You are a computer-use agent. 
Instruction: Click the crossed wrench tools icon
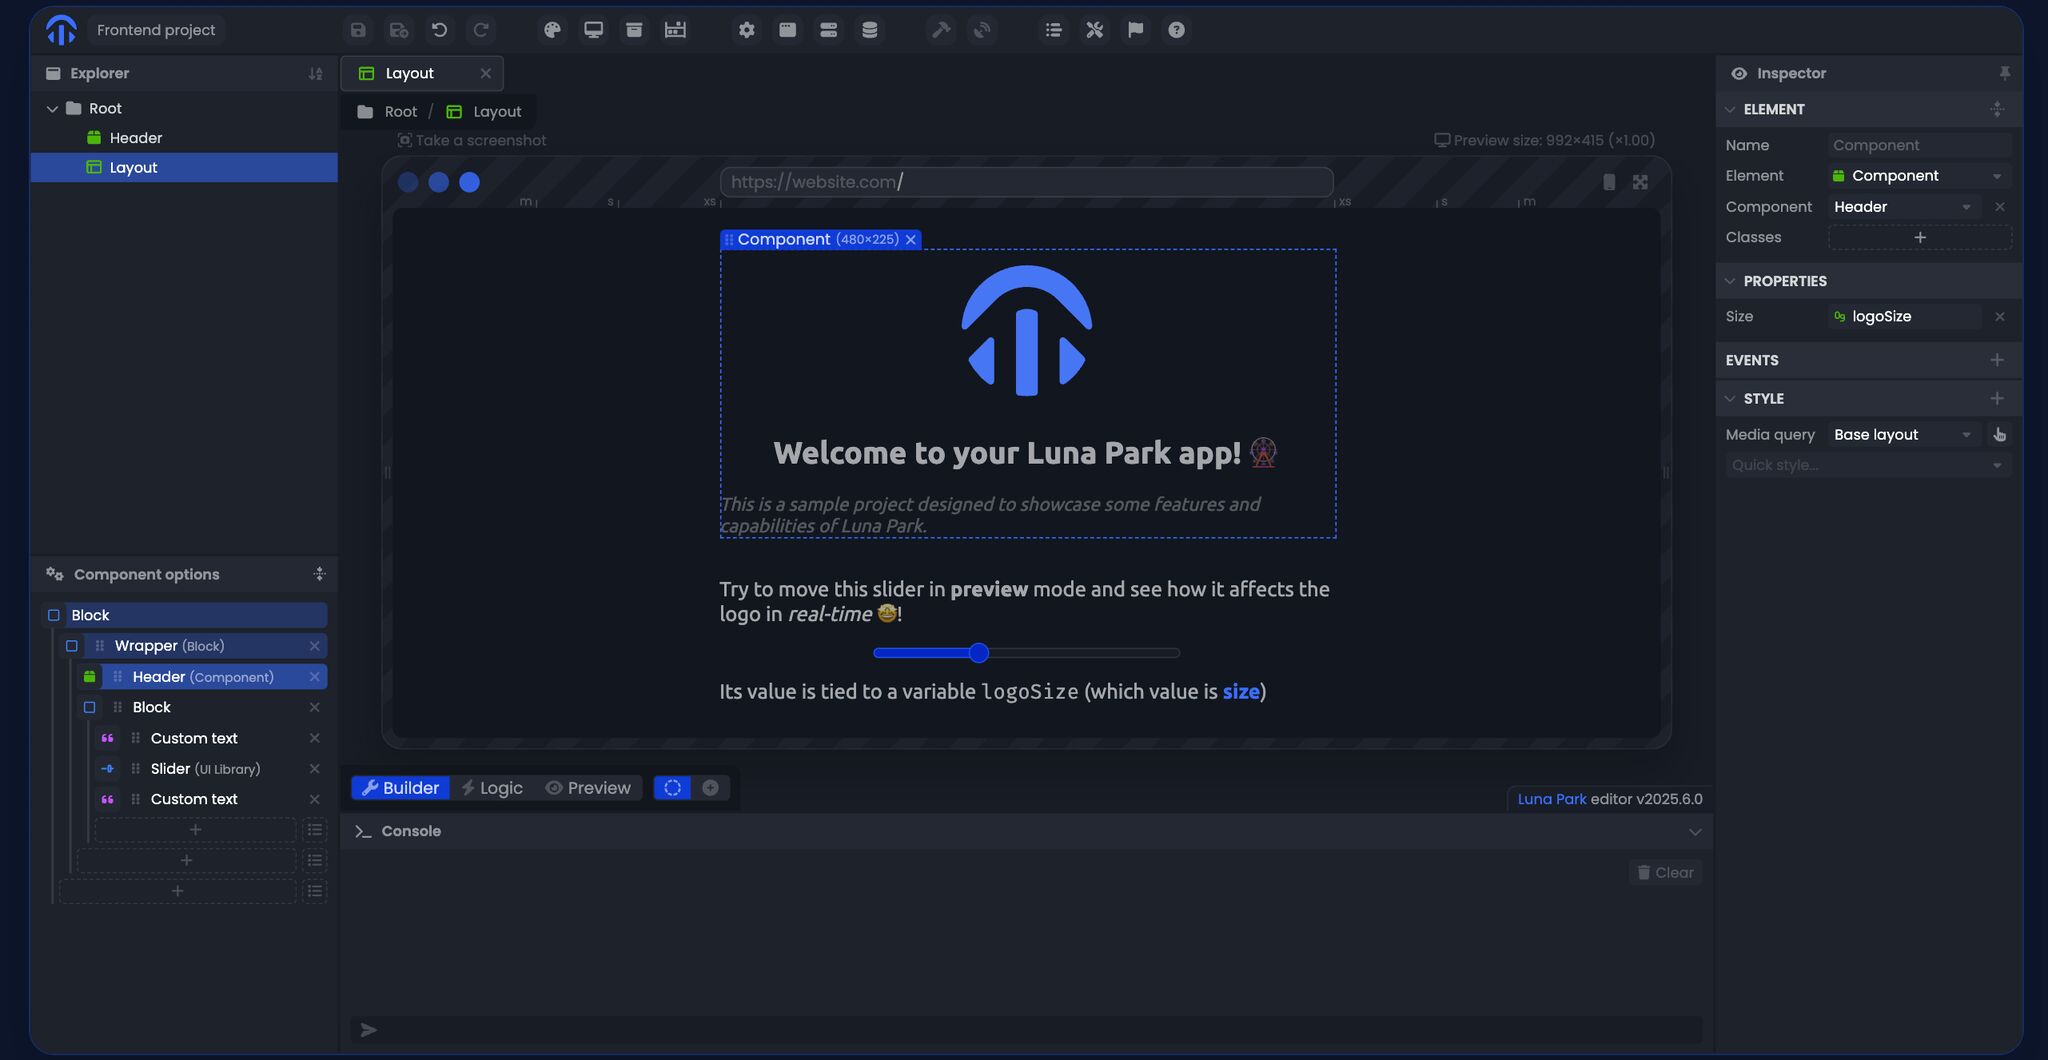(x=1095, y=30)
